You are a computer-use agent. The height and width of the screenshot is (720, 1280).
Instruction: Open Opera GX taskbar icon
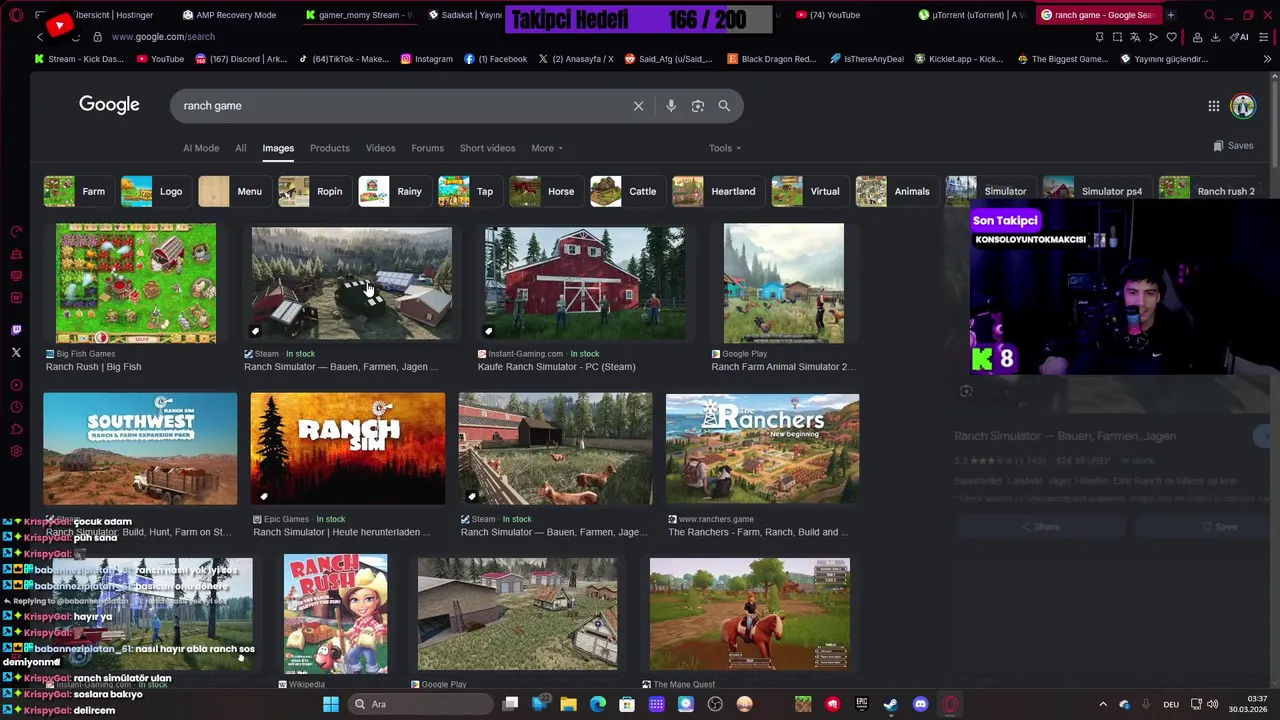click(950, 704)
